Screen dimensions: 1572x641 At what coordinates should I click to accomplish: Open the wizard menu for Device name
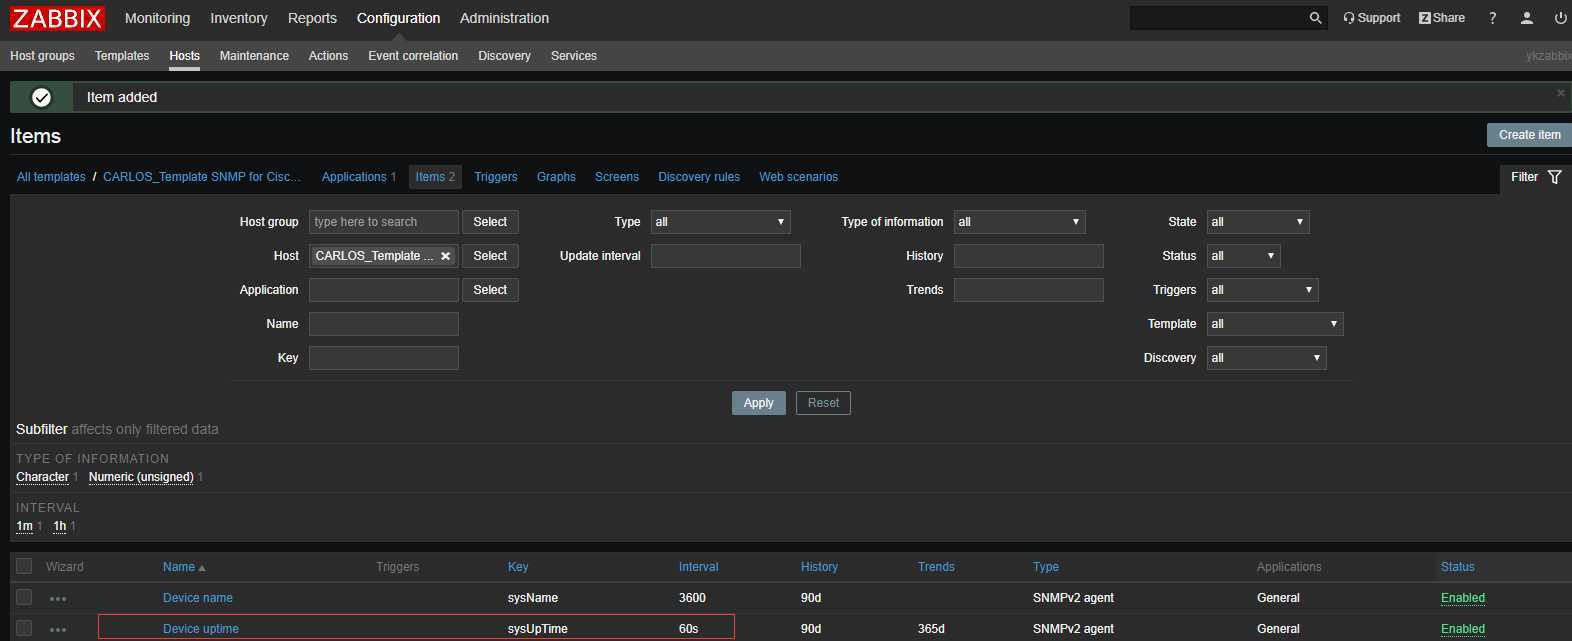[x=58, y=599]
